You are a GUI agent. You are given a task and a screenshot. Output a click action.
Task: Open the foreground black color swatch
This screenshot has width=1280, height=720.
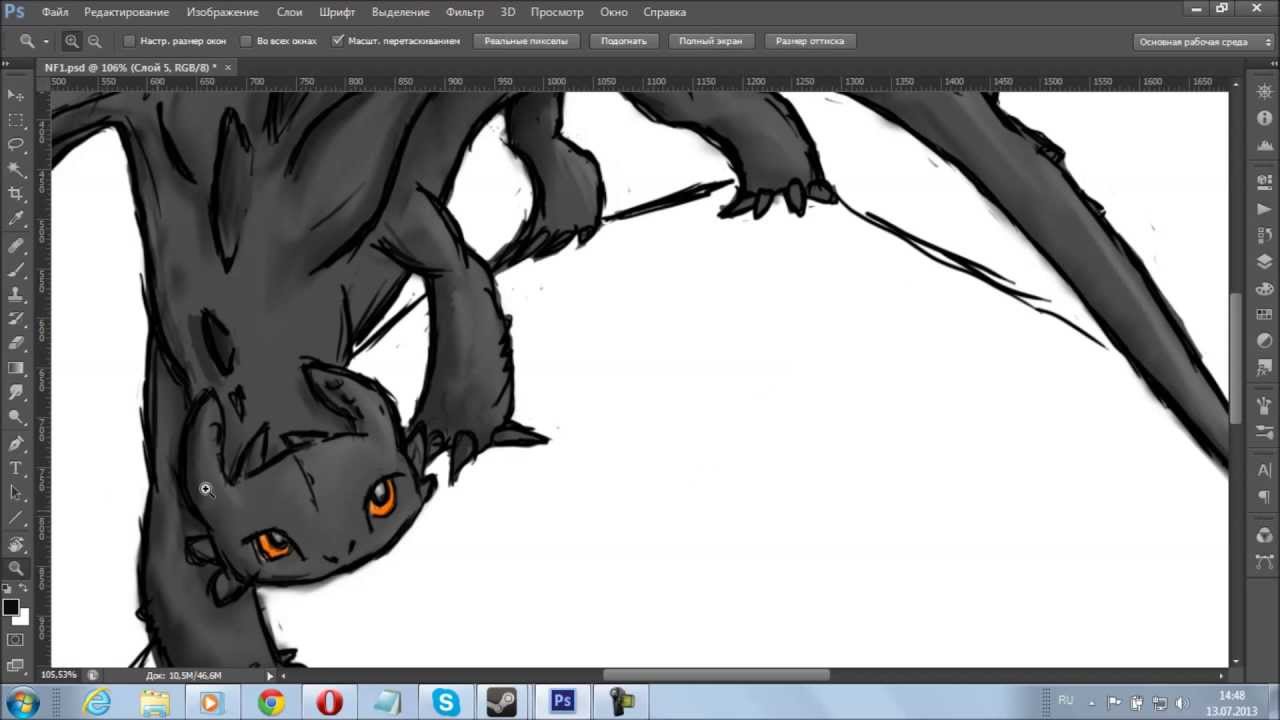(11, 607)
